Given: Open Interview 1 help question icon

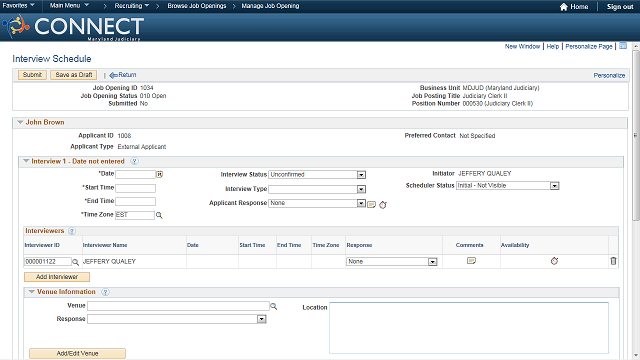Looking at the screenshot, I should (134, 161).
